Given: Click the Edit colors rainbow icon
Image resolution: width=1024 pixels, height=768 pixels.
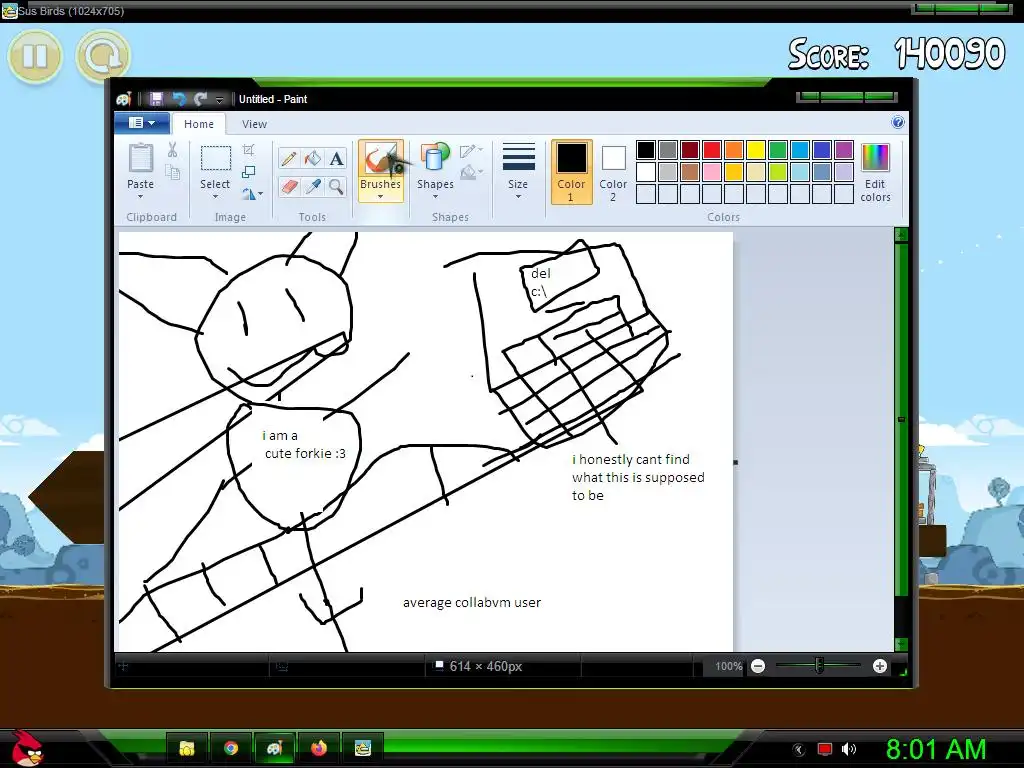Looking at the screenshot, I should (x=875, y=159).
